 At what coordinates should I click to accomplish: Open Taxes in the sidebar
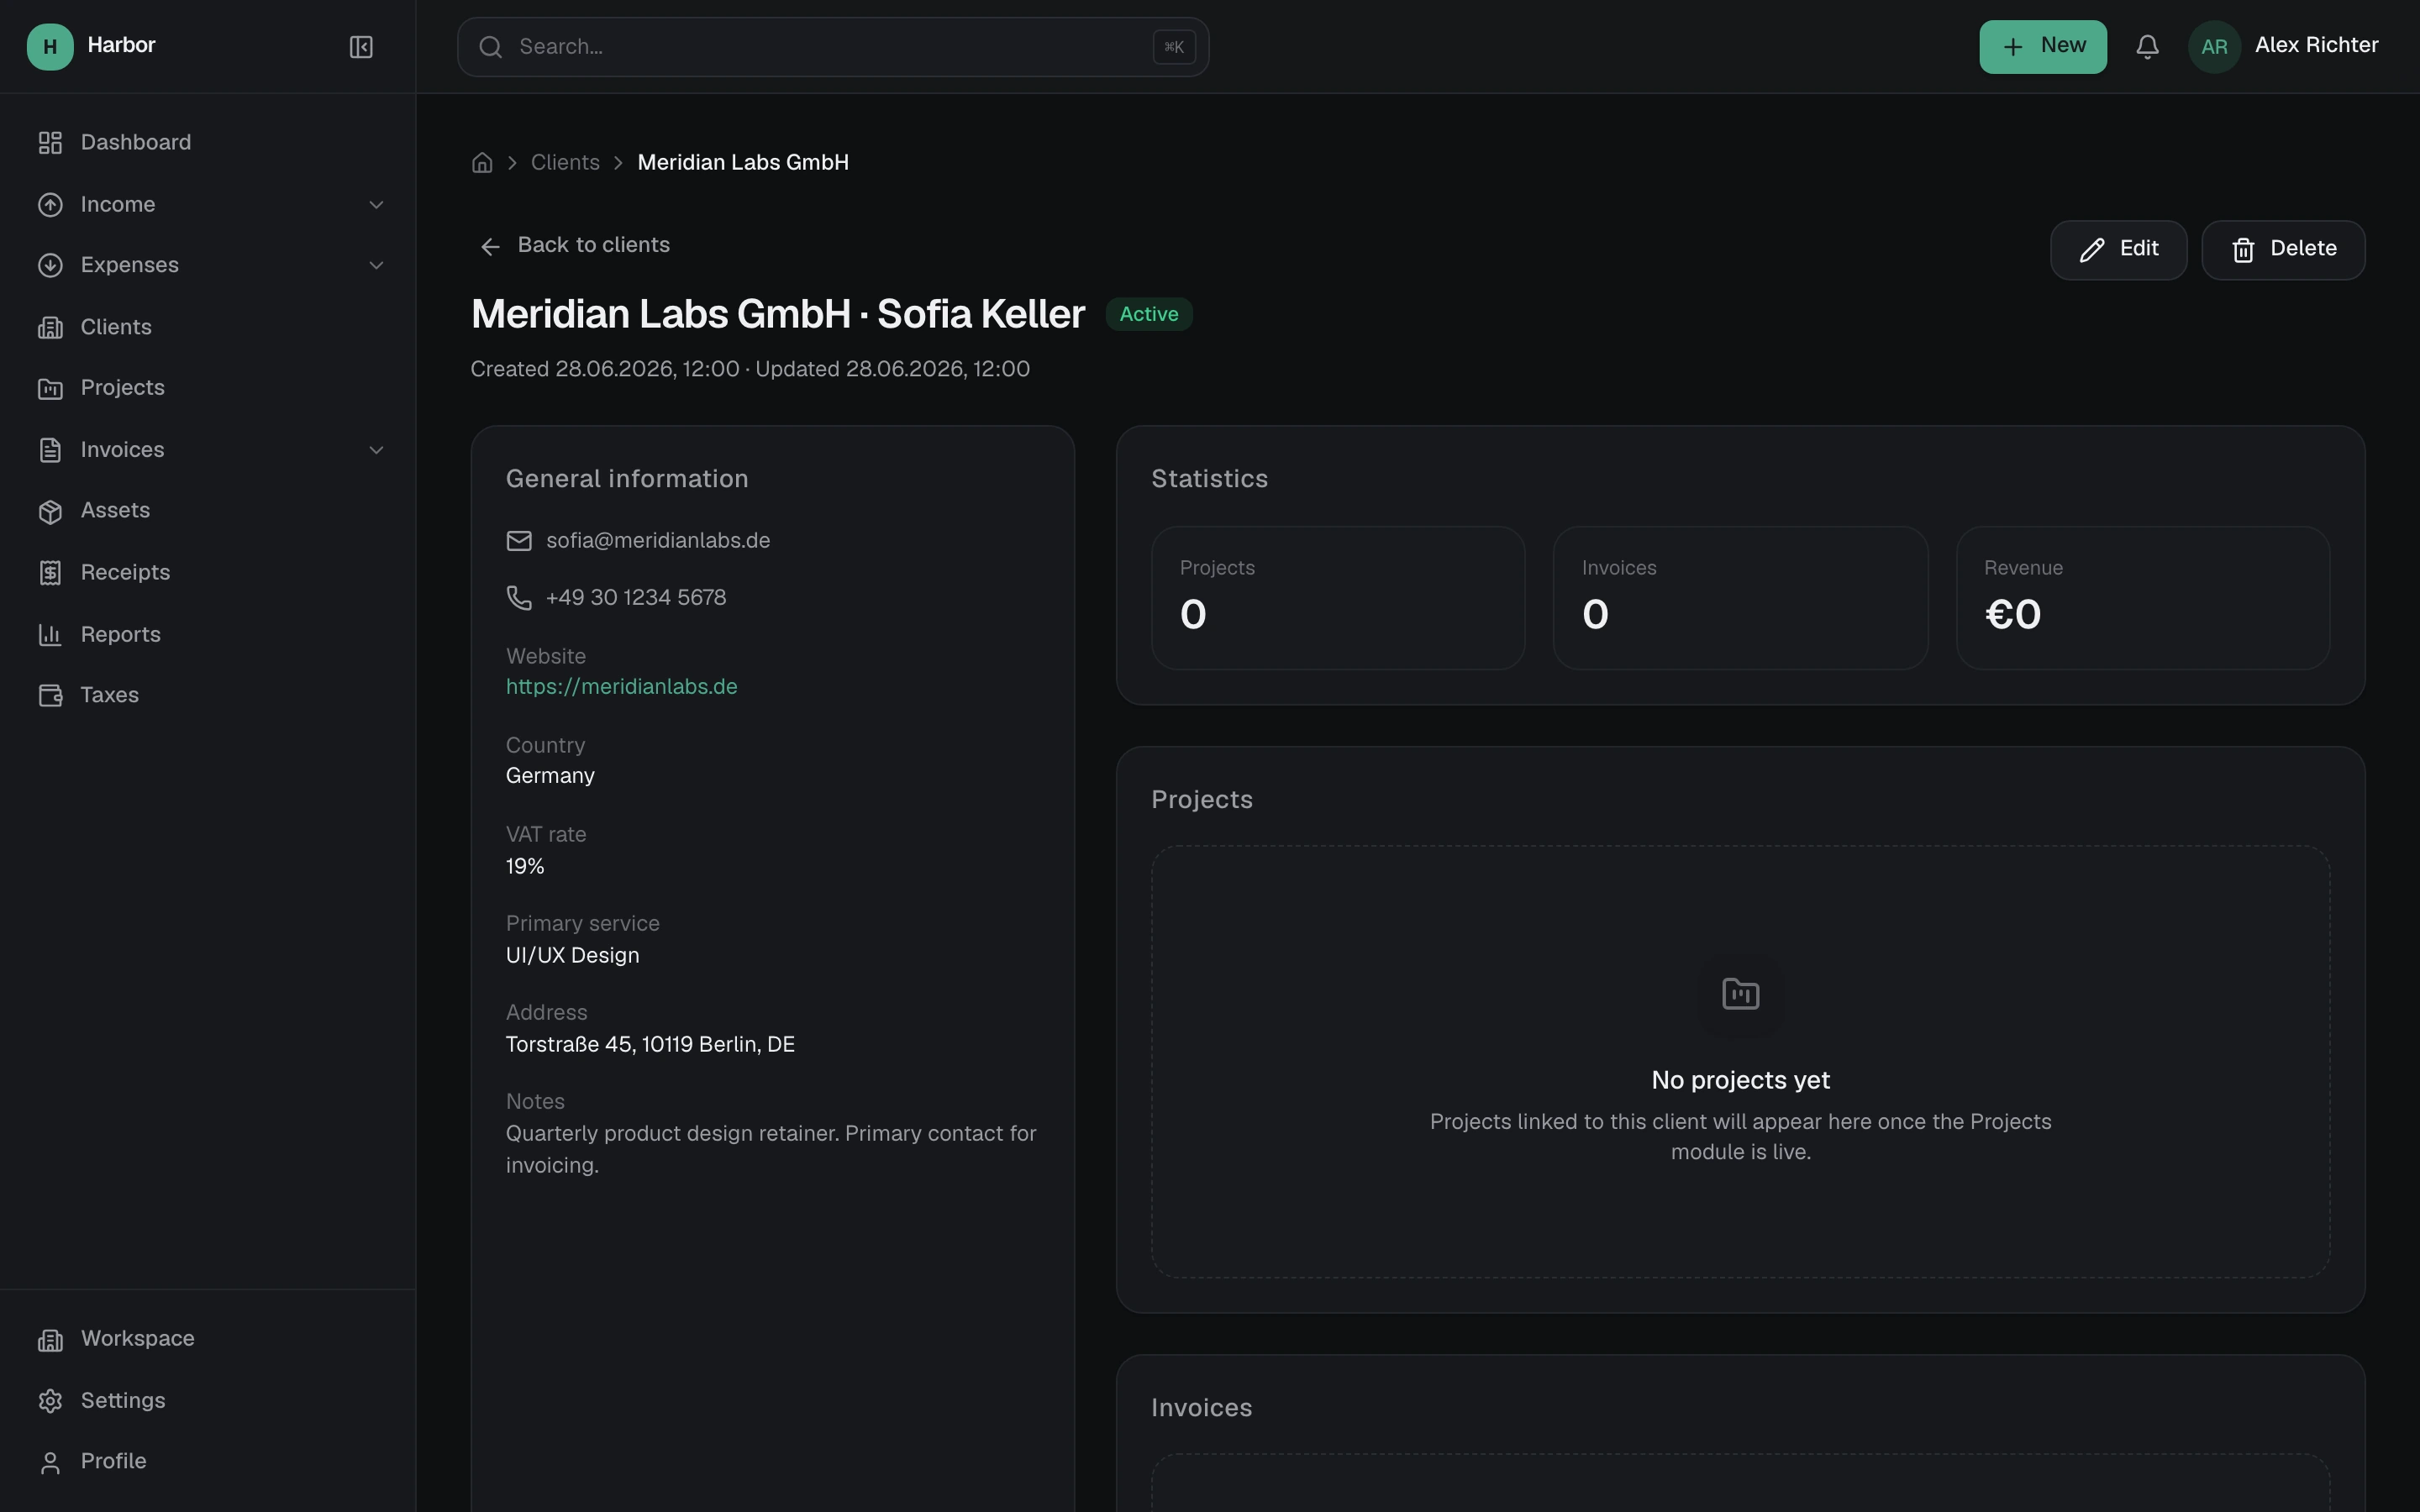[x=207, y=696]
